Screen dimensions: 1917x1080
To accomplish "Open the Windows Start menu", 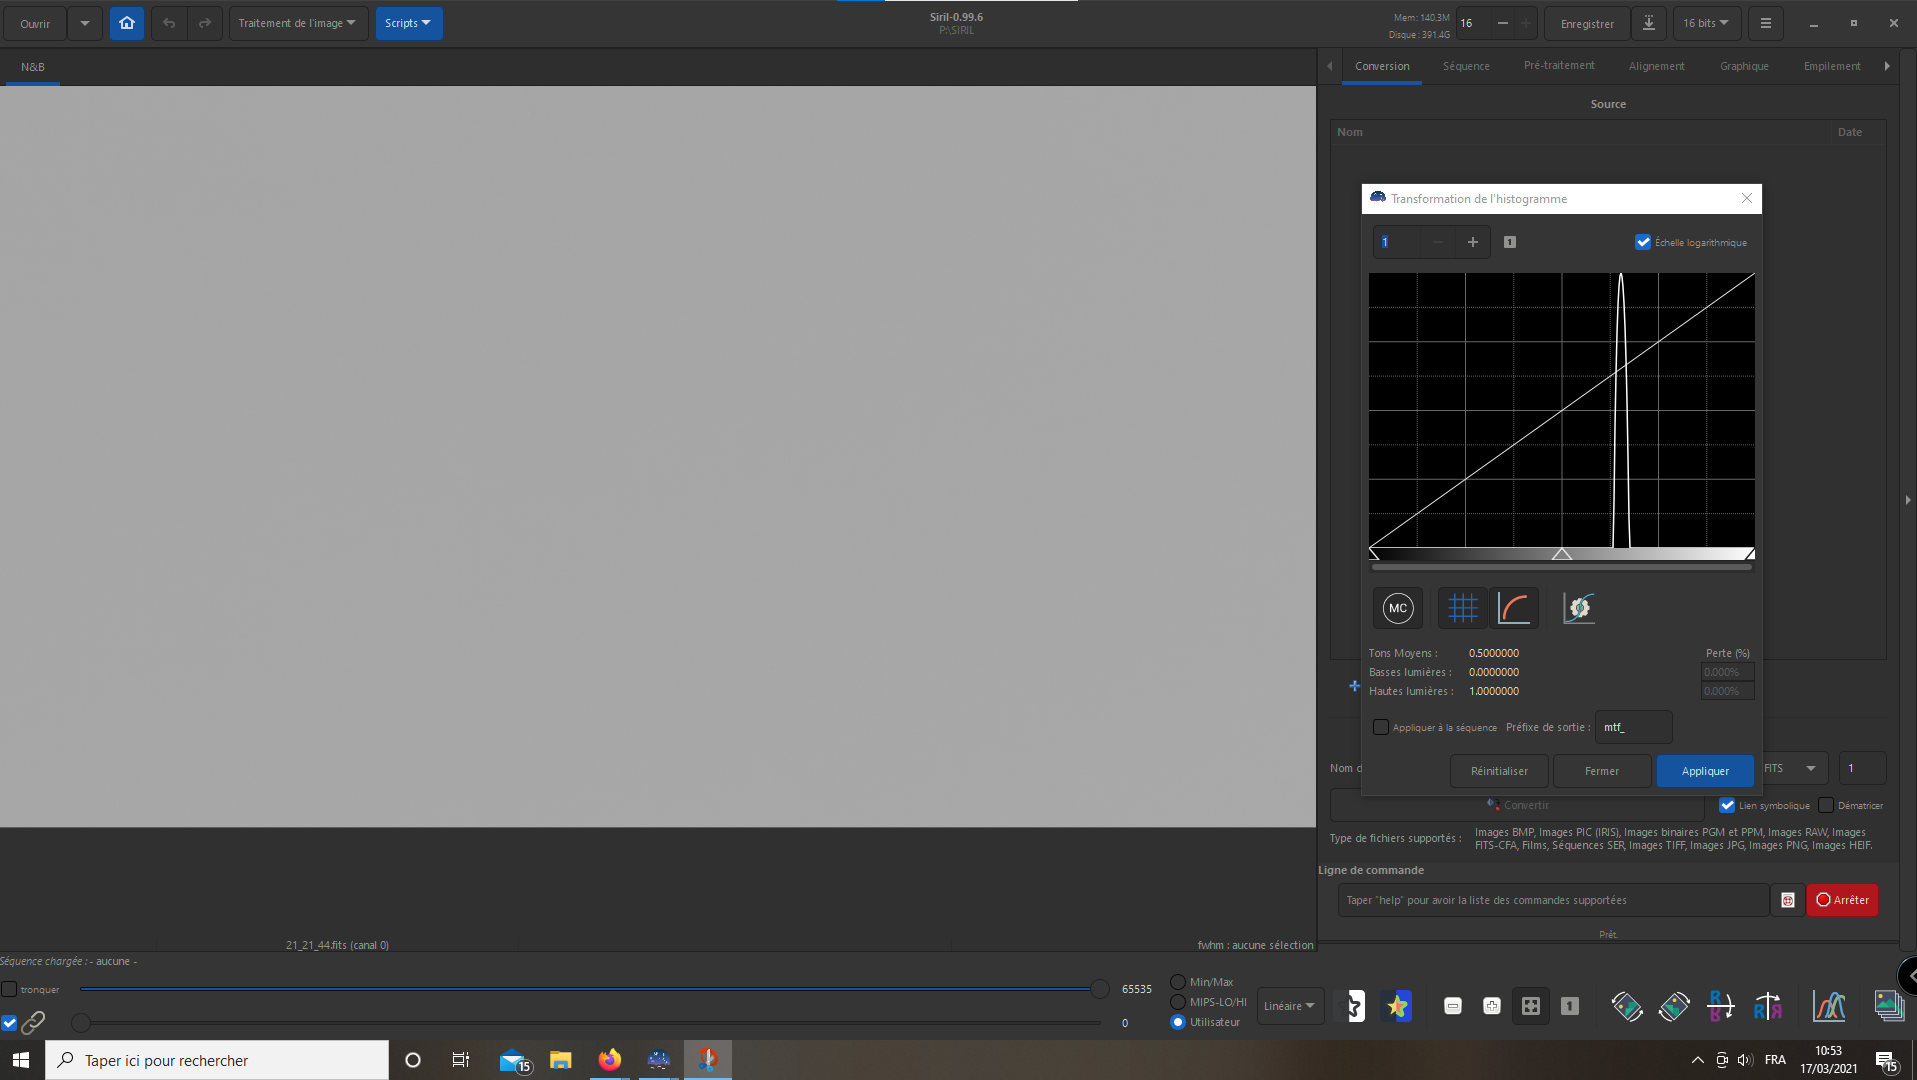I will tap(21, 1060).
